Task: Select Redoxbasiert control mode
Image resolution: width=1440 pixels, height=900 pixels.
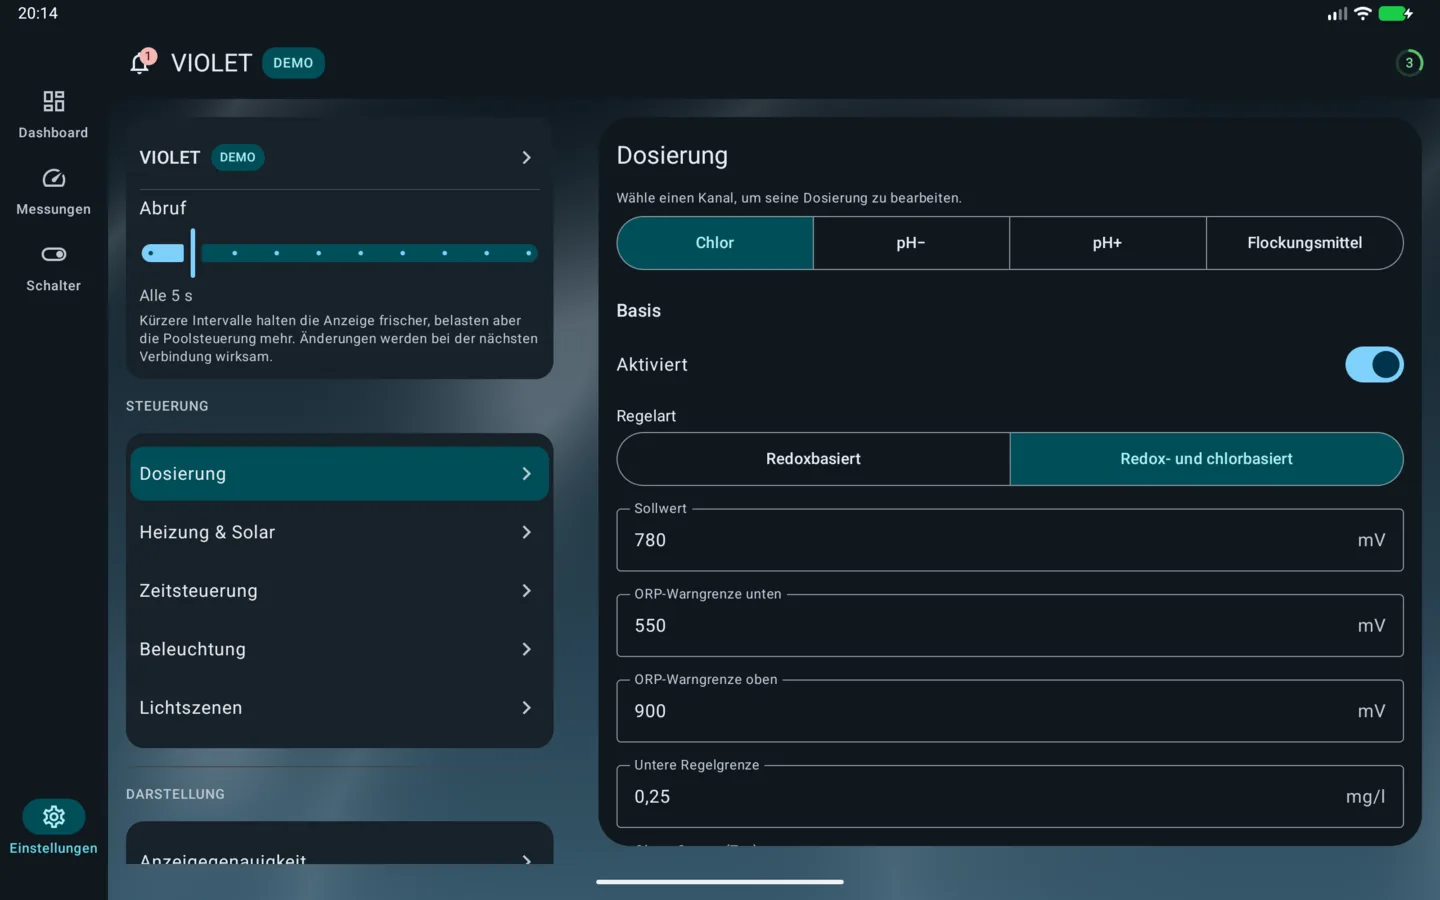Action: [813, 459]
